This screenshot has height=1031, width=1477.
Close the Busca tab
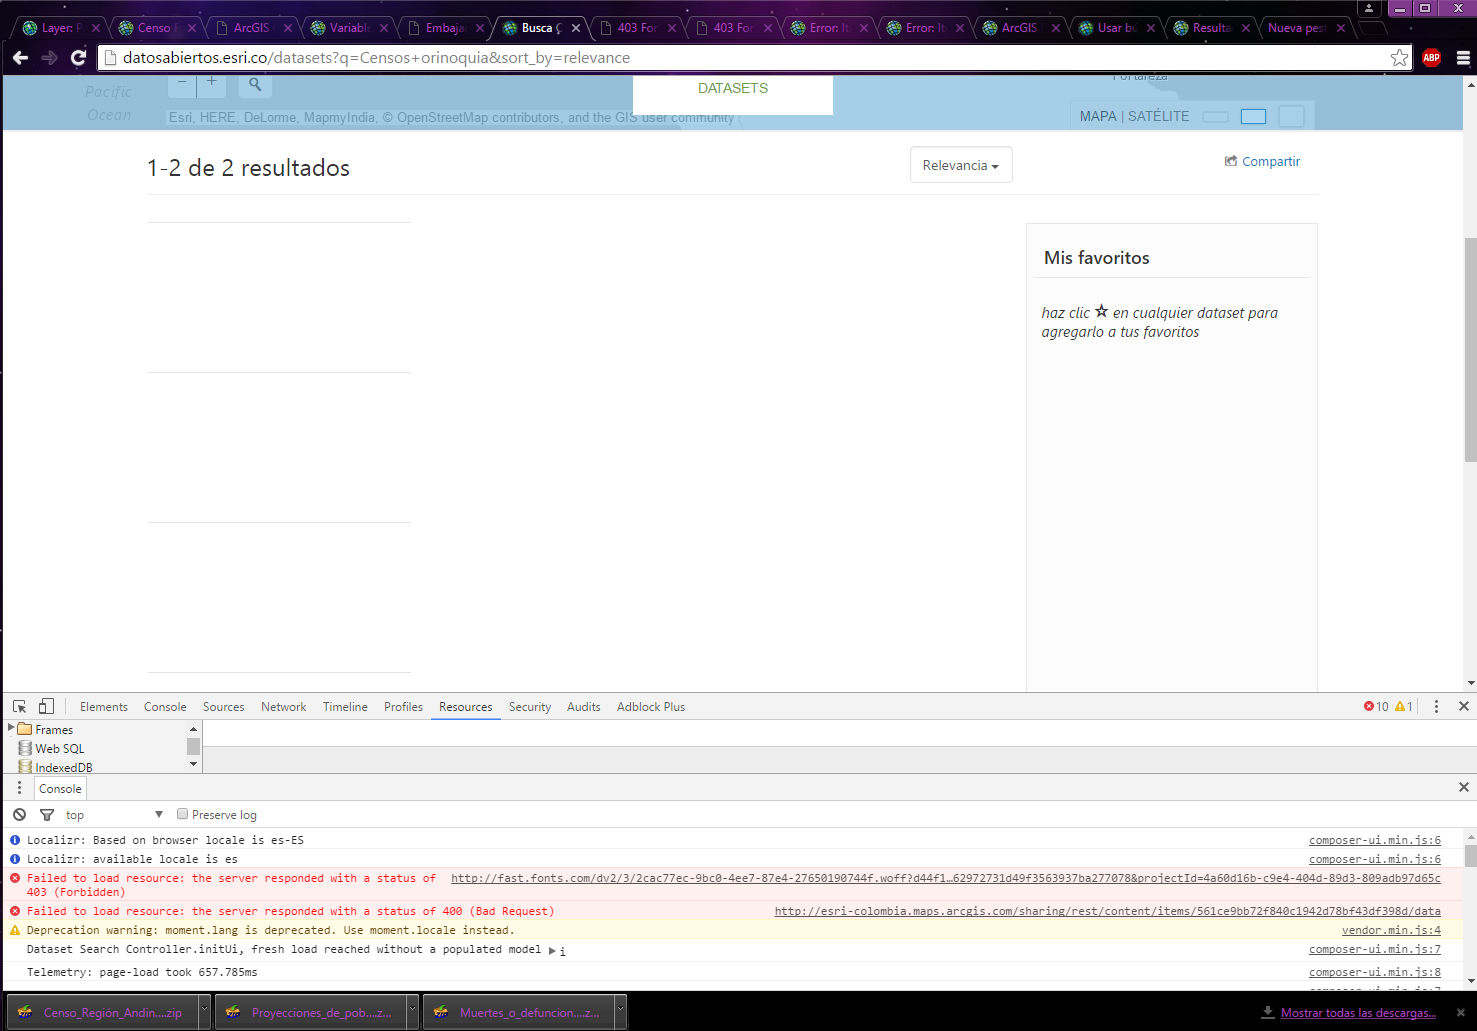pyautogui.click(x=576, y=28)
